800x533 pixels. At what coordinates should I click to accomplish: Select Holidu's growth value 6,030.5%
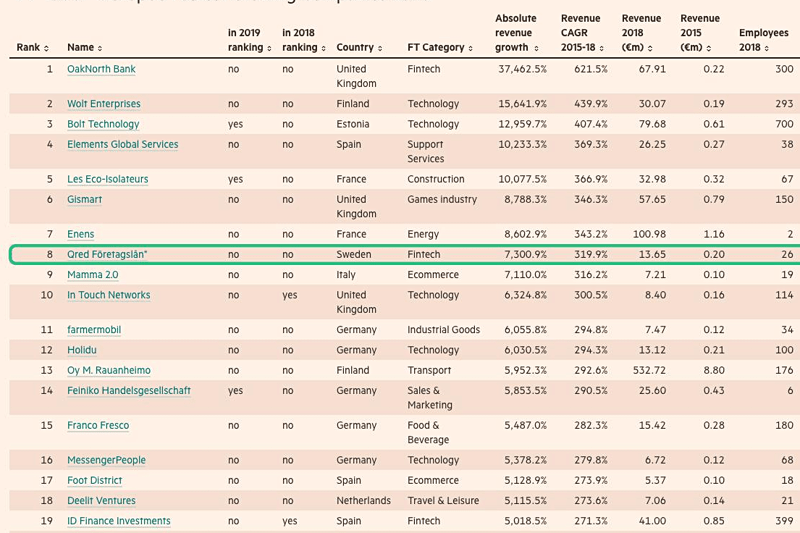point(526,350)
